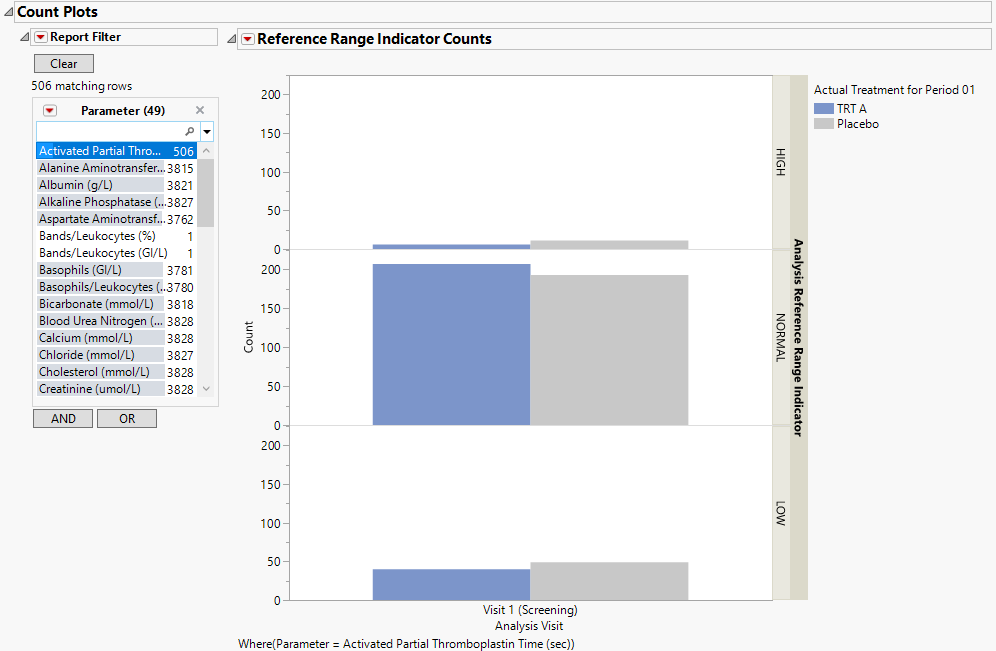Click the parameter list scroll up arrow

(206, 151)
